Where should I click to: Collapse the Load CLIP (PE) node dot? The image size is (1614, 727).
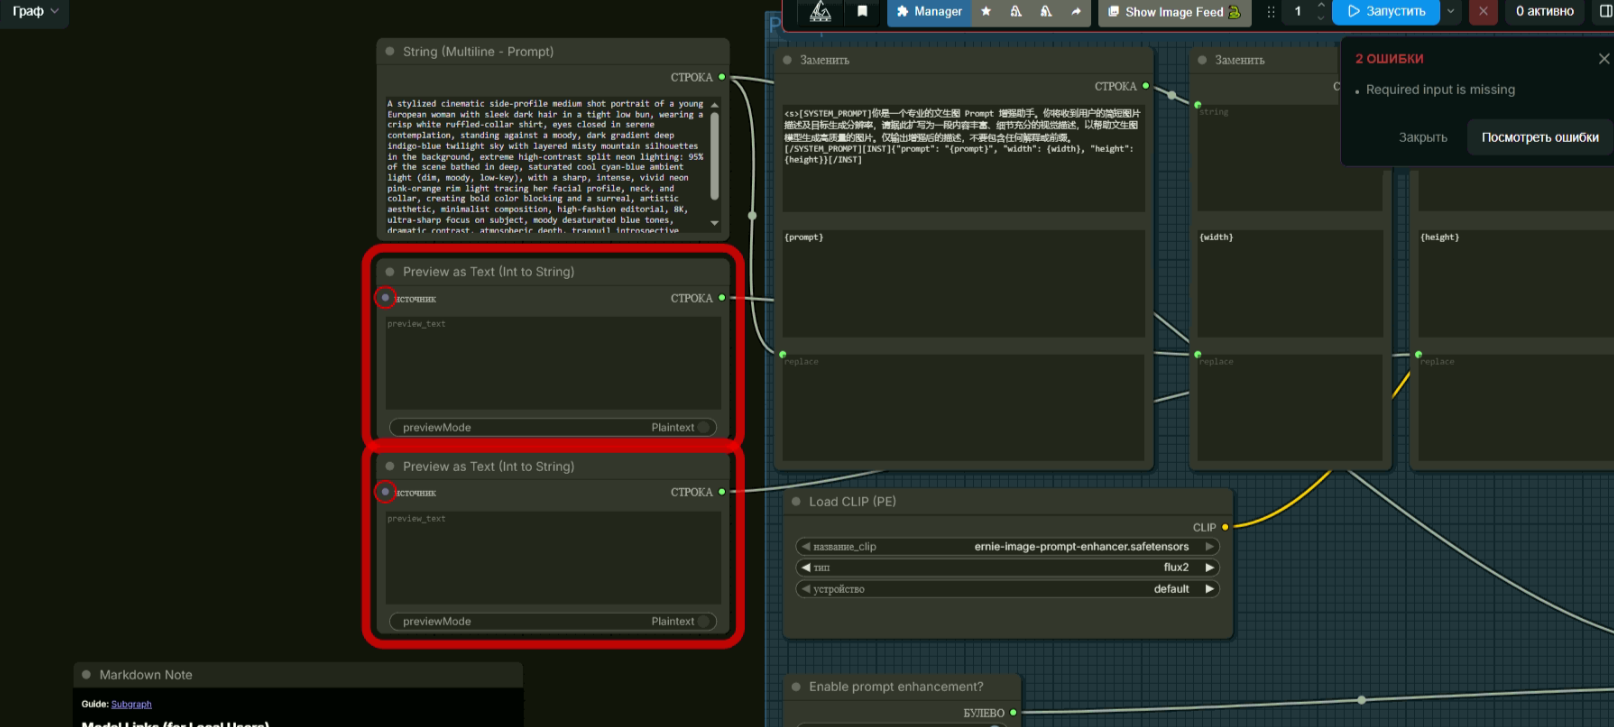click(x=796, y=501)
